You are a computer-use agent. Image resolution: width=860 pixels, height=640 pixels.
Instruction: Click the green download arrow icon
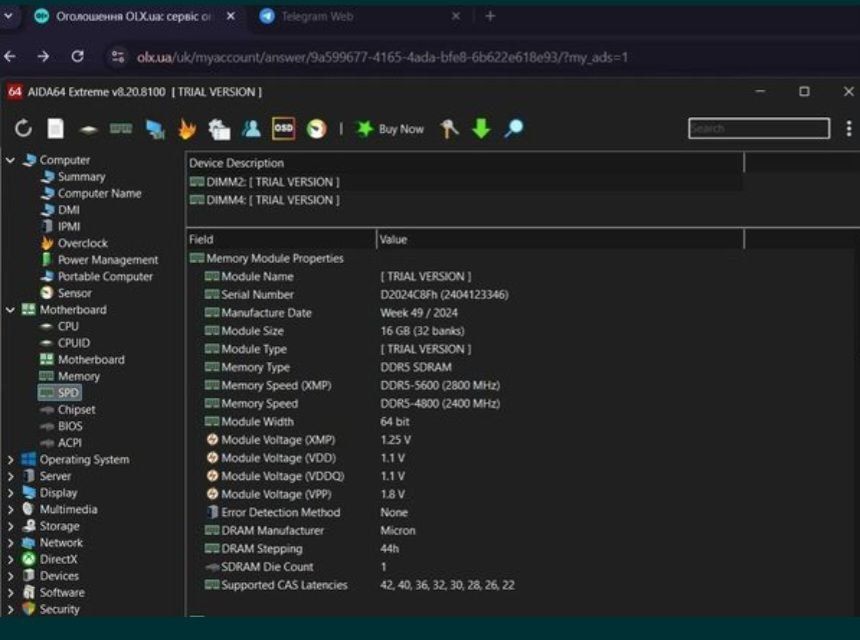click(x=481, y=129)
